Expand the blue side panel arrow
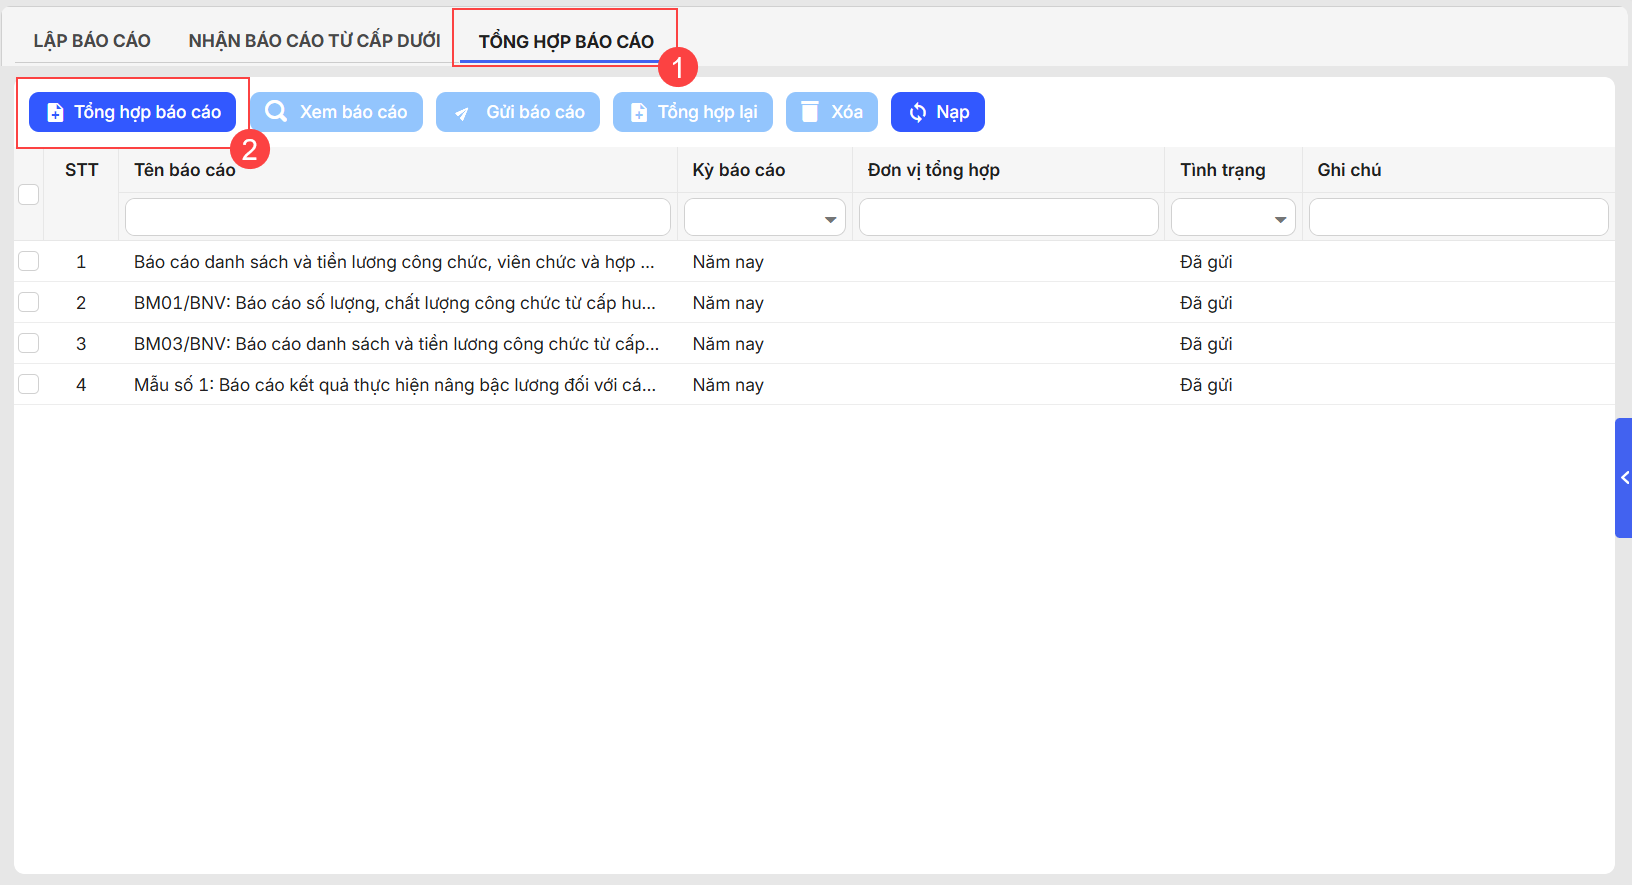This screenshot has width=1632, height=885. (x=1624, y=478)
